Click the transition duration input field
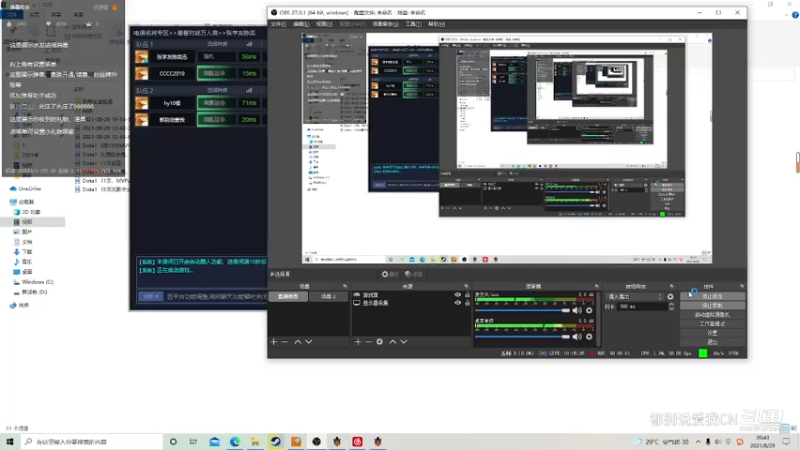 (642, 307)
